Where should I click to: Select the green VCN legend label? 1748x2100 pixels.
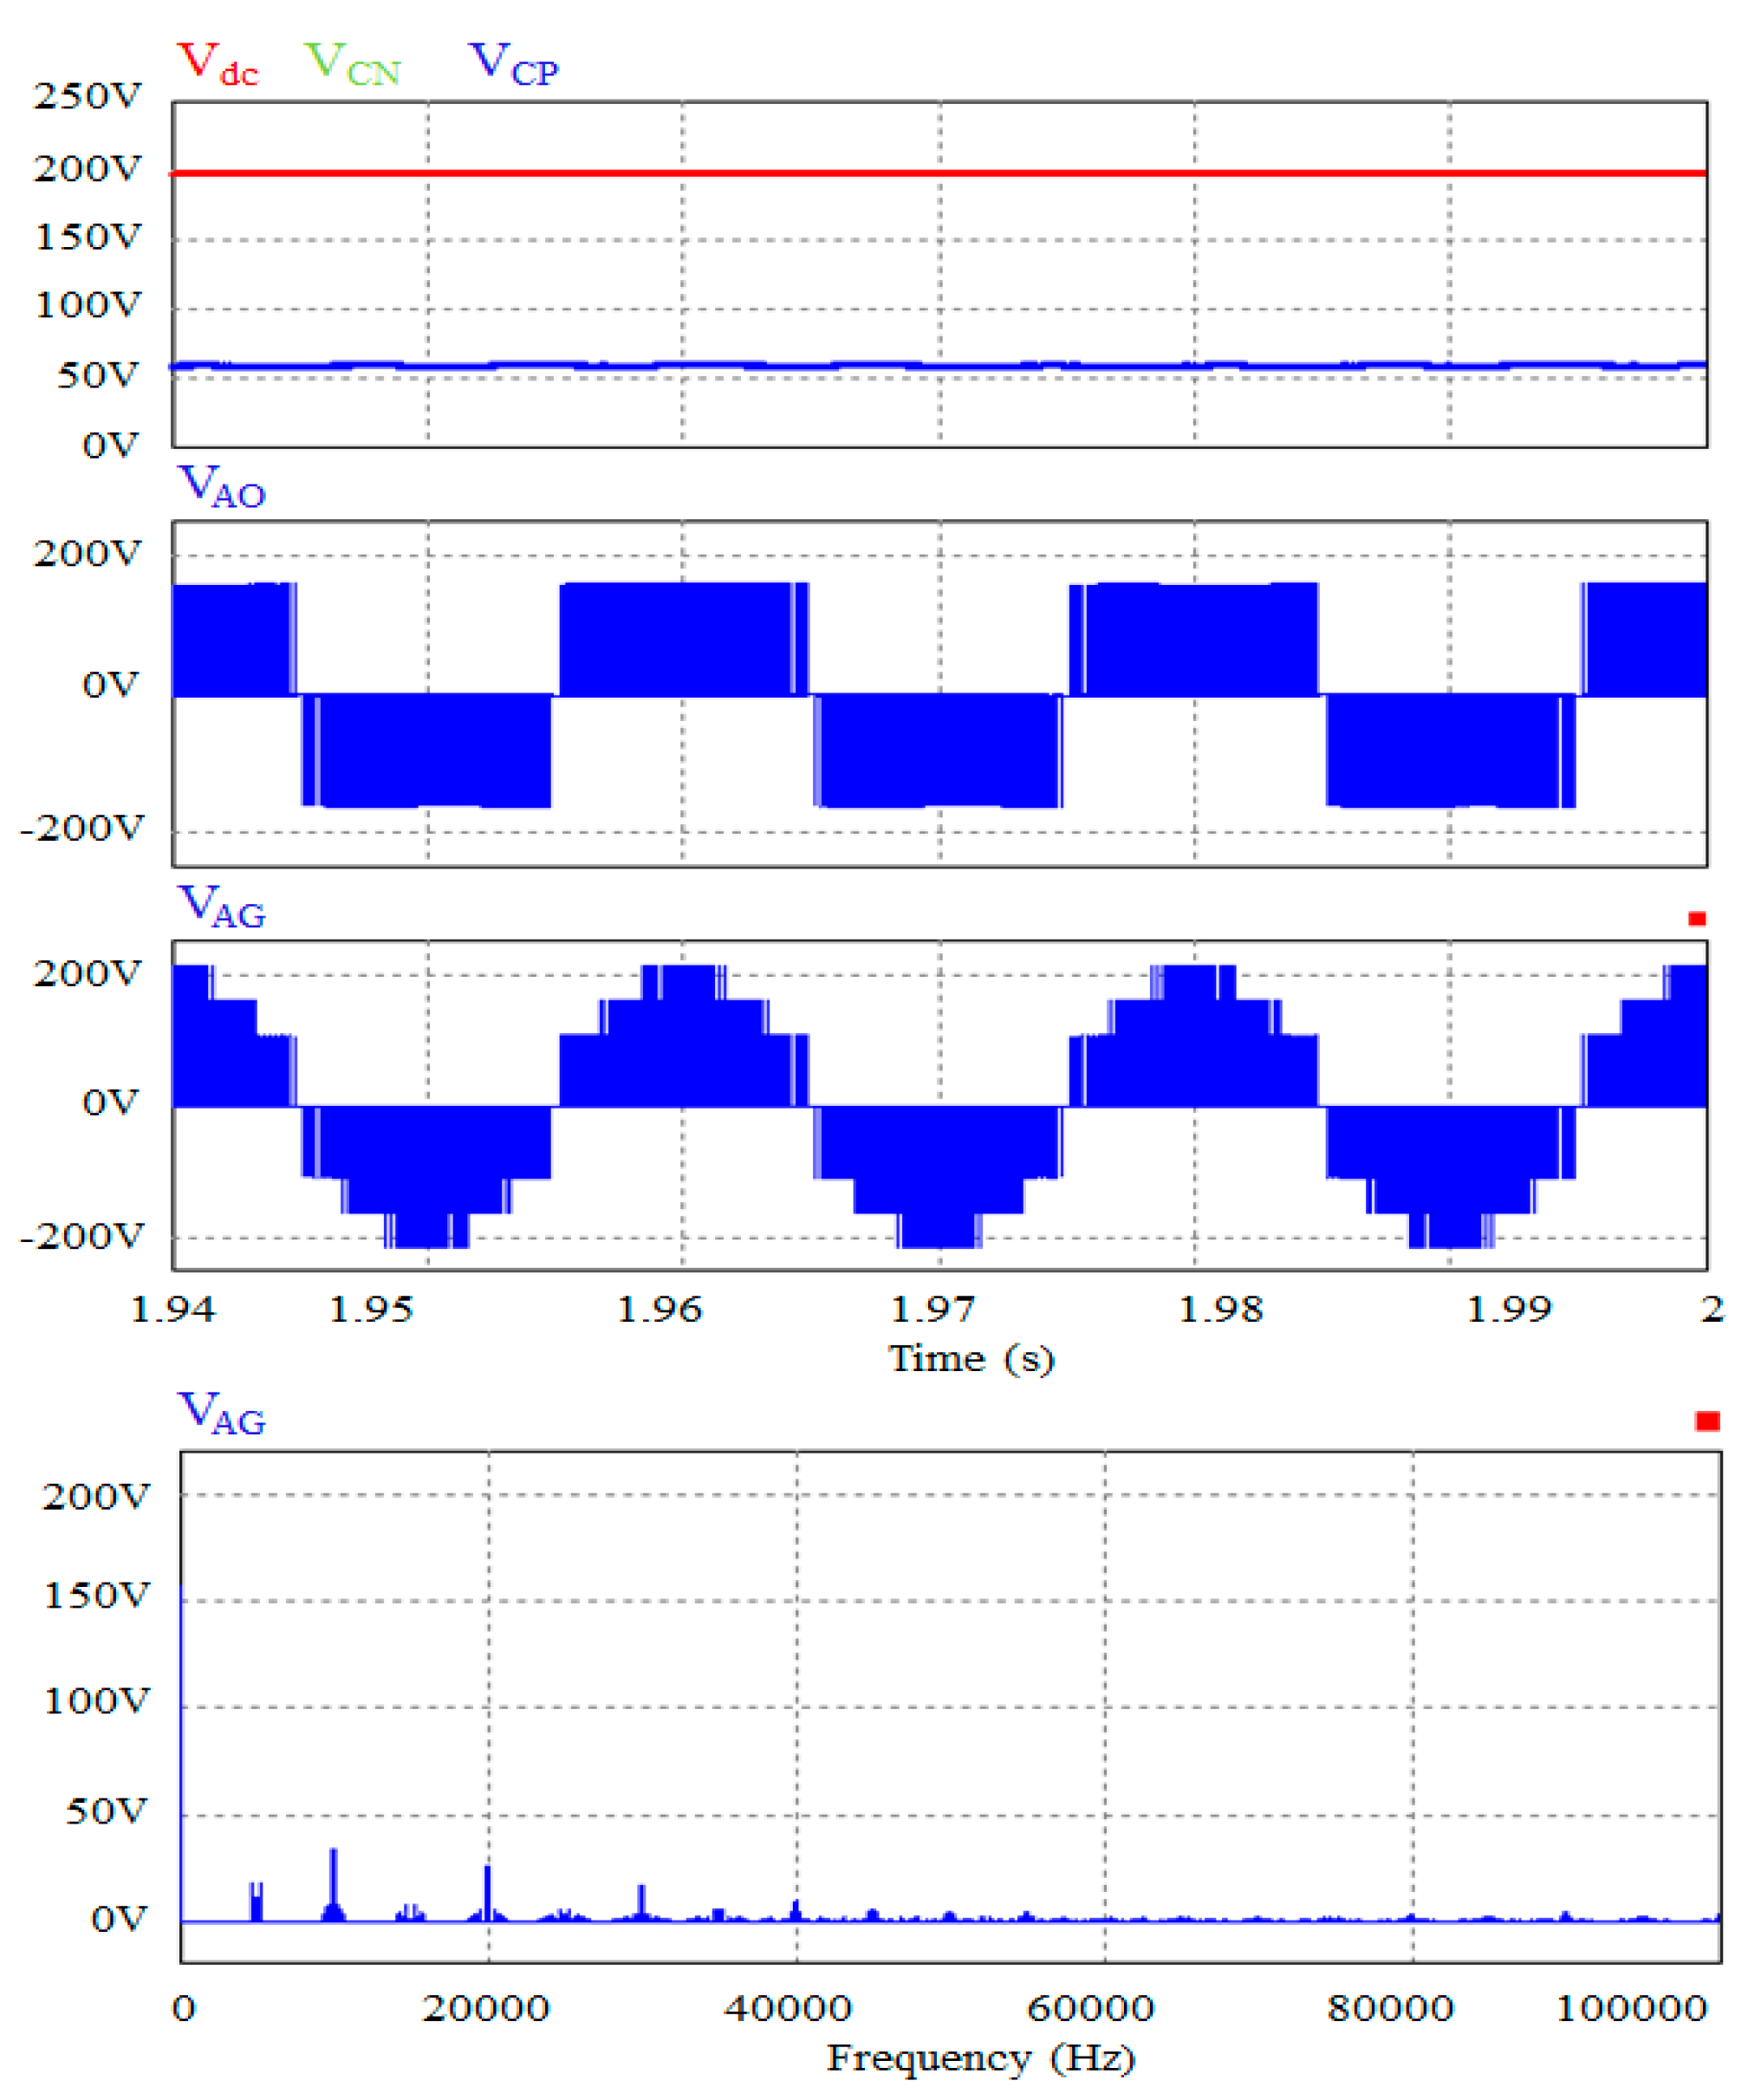(x=353, y=65)
